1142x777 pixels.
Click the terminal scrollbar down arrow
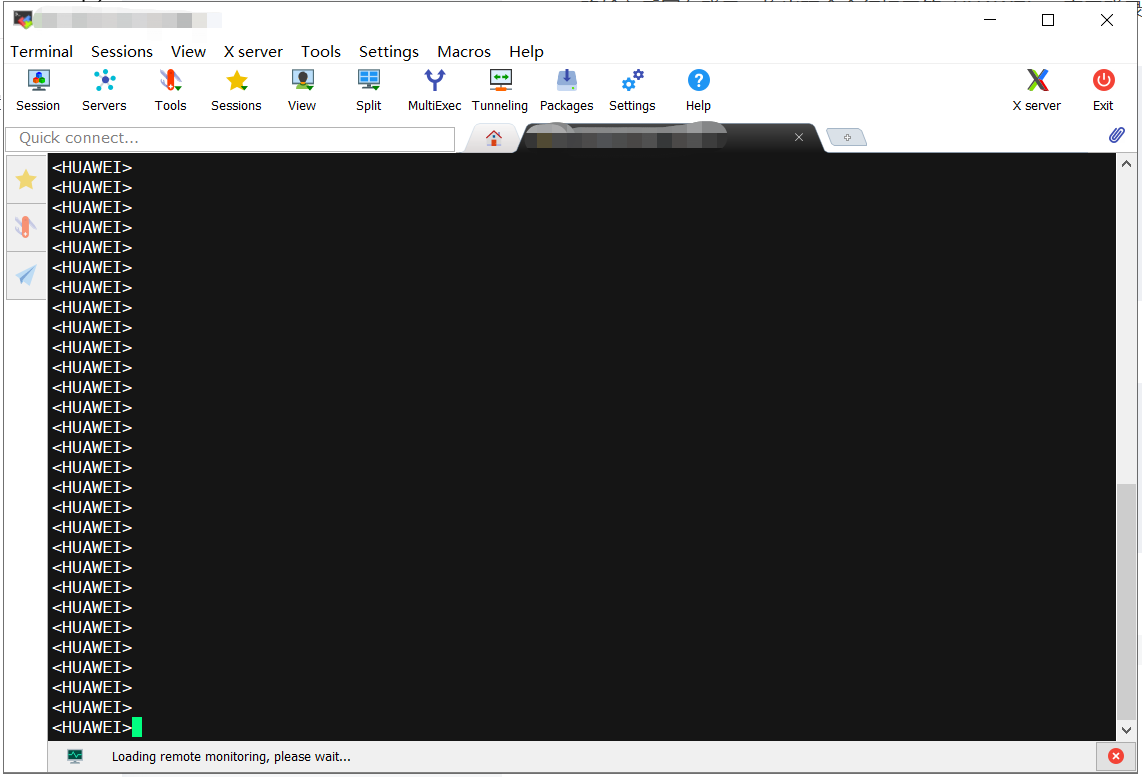point(1126,730)
